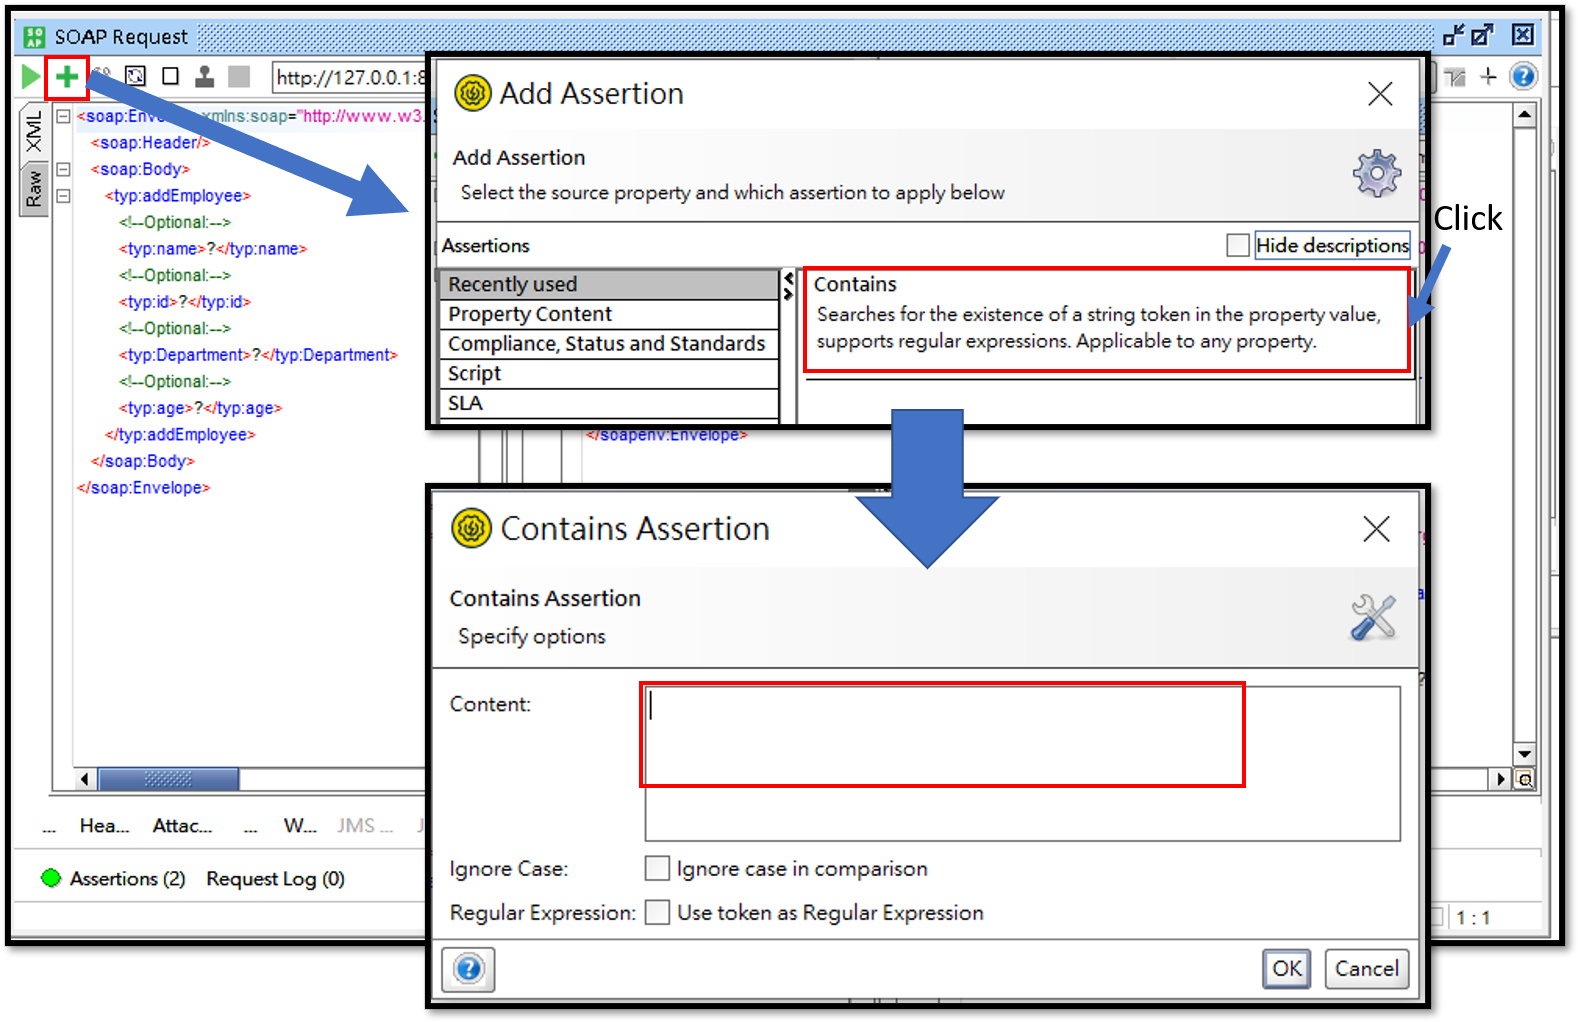Viewport: 1578px width, 1022px height.
Task: Check Ignore case in comparison
Action: click(x=657, y=868)
